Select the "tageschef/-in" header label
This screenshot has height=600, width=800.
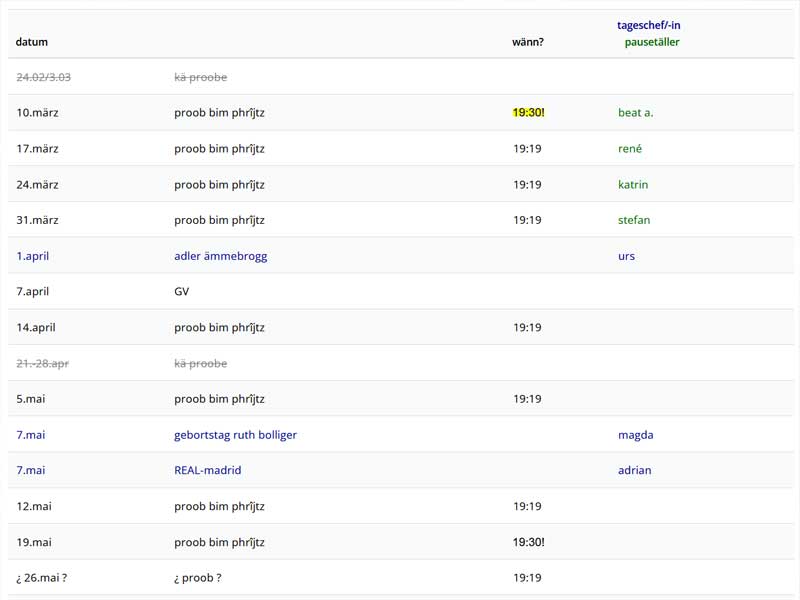pyautogui.click(x=649, y=25)
